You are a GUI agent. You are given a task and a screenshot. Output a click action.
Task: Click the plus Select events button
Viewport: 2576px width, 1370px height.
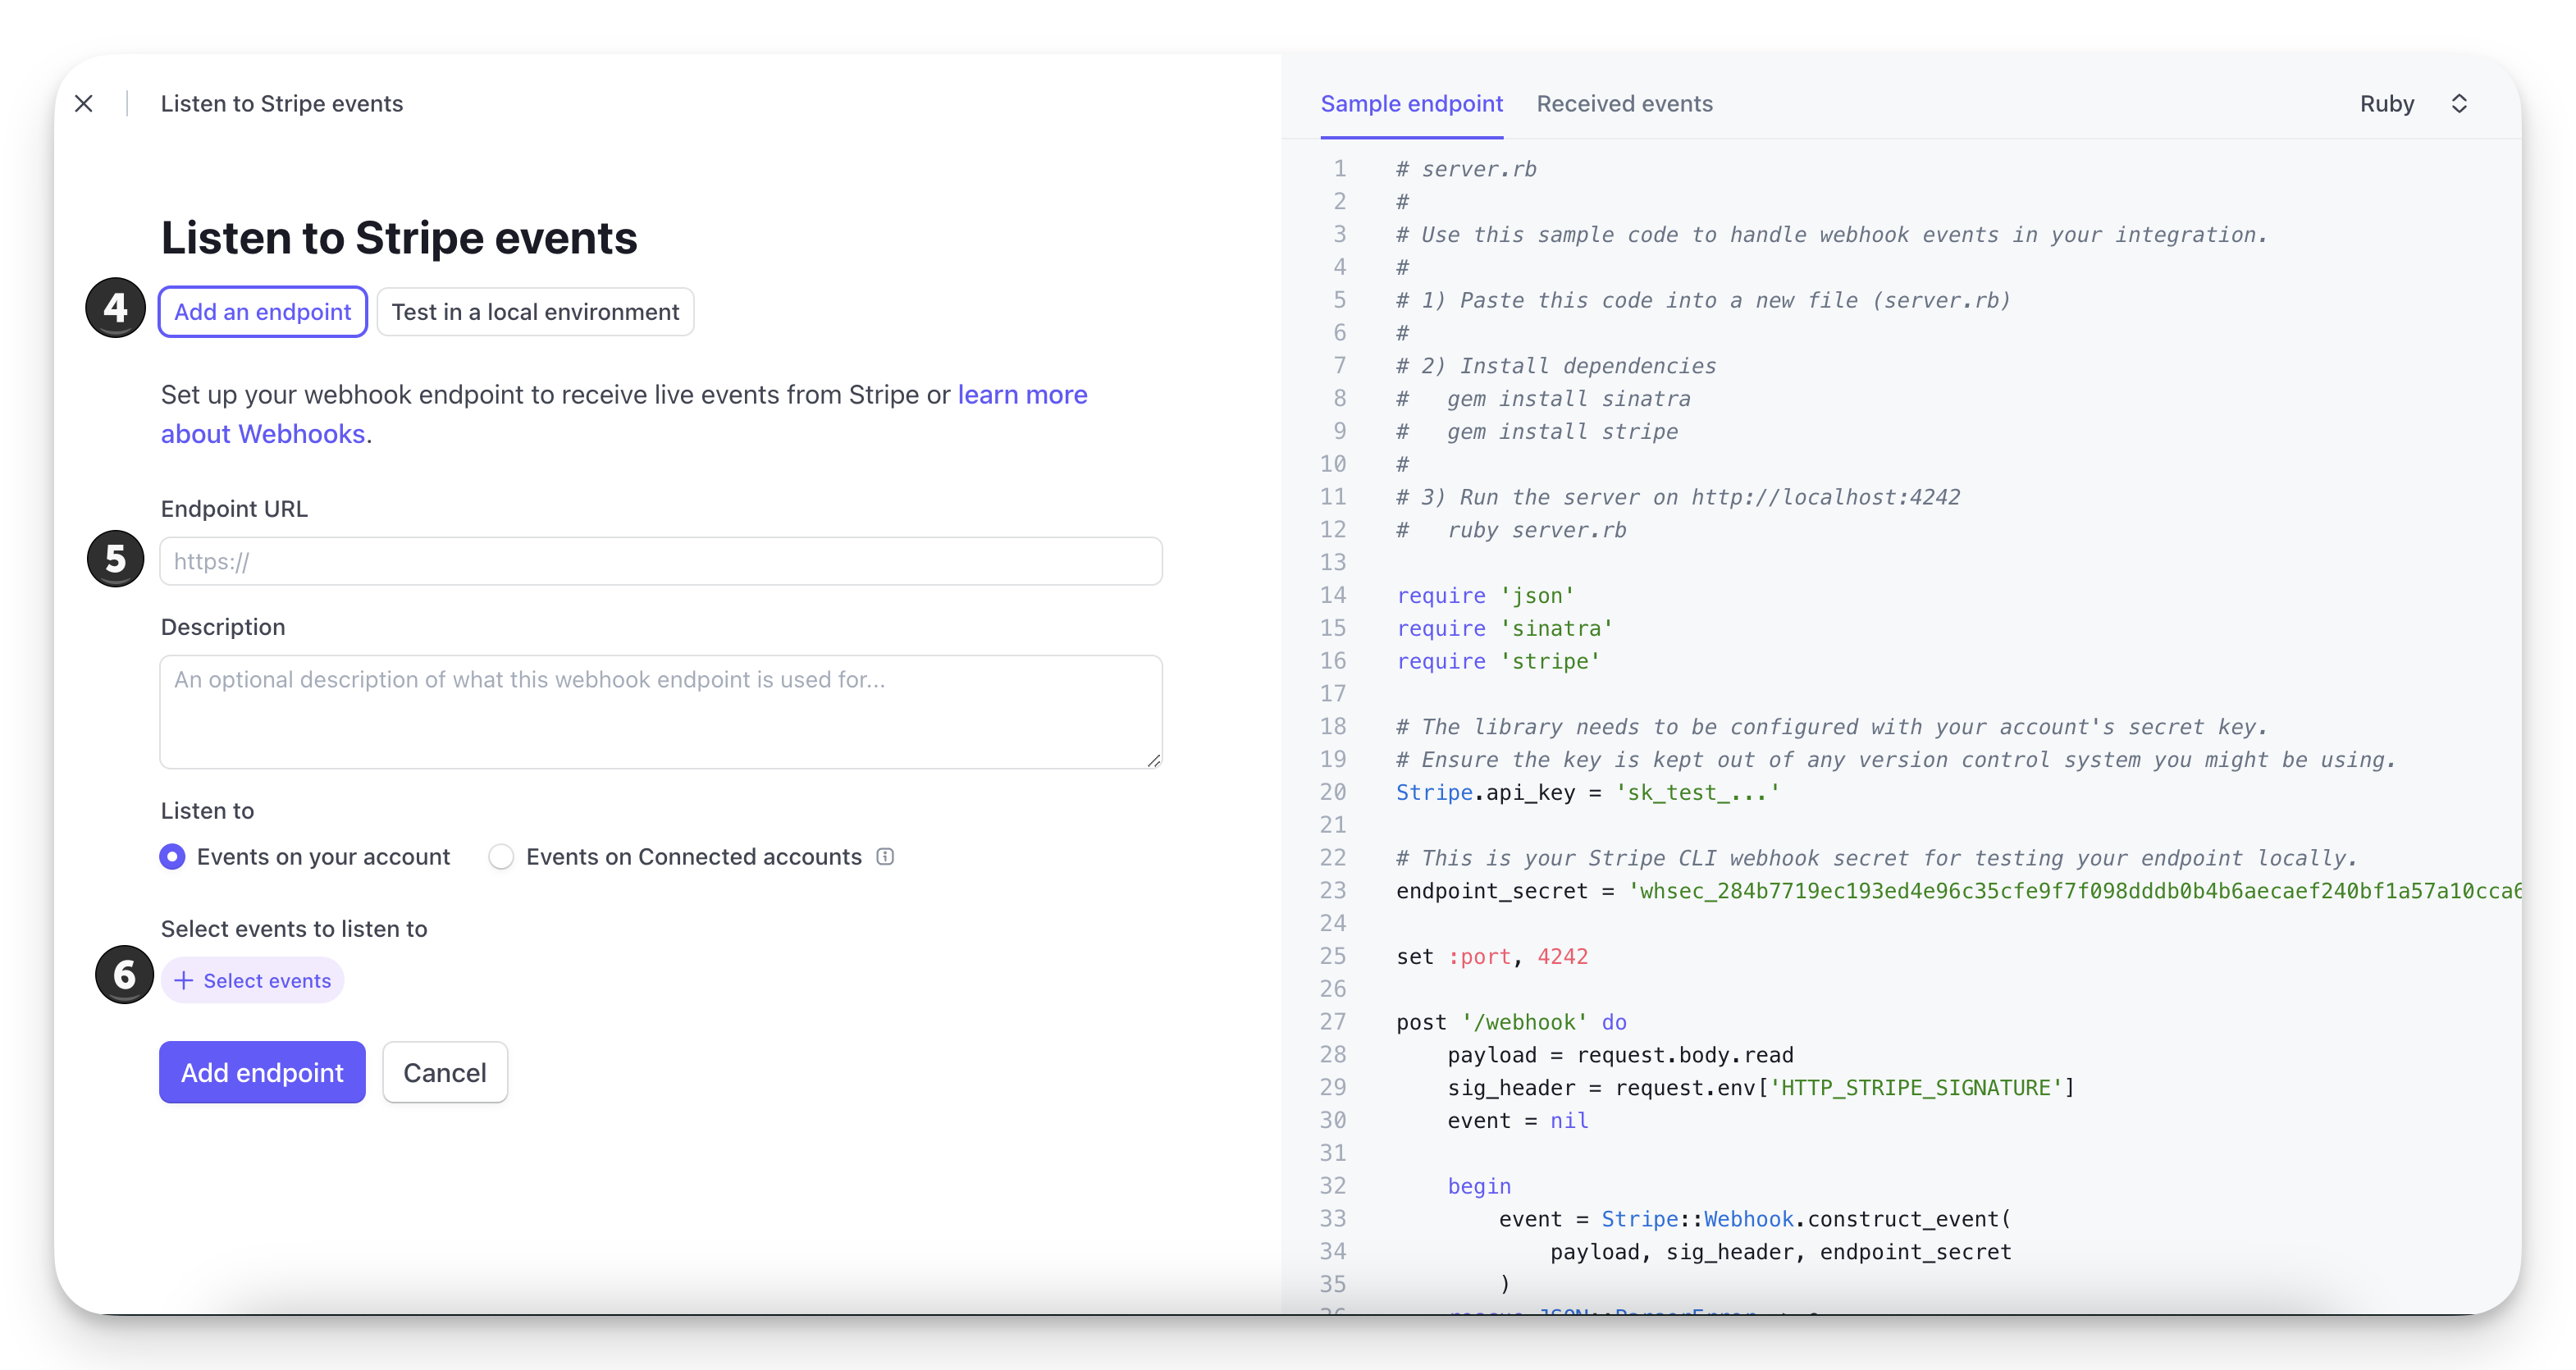pyautogui.click(x=253, y=981)
